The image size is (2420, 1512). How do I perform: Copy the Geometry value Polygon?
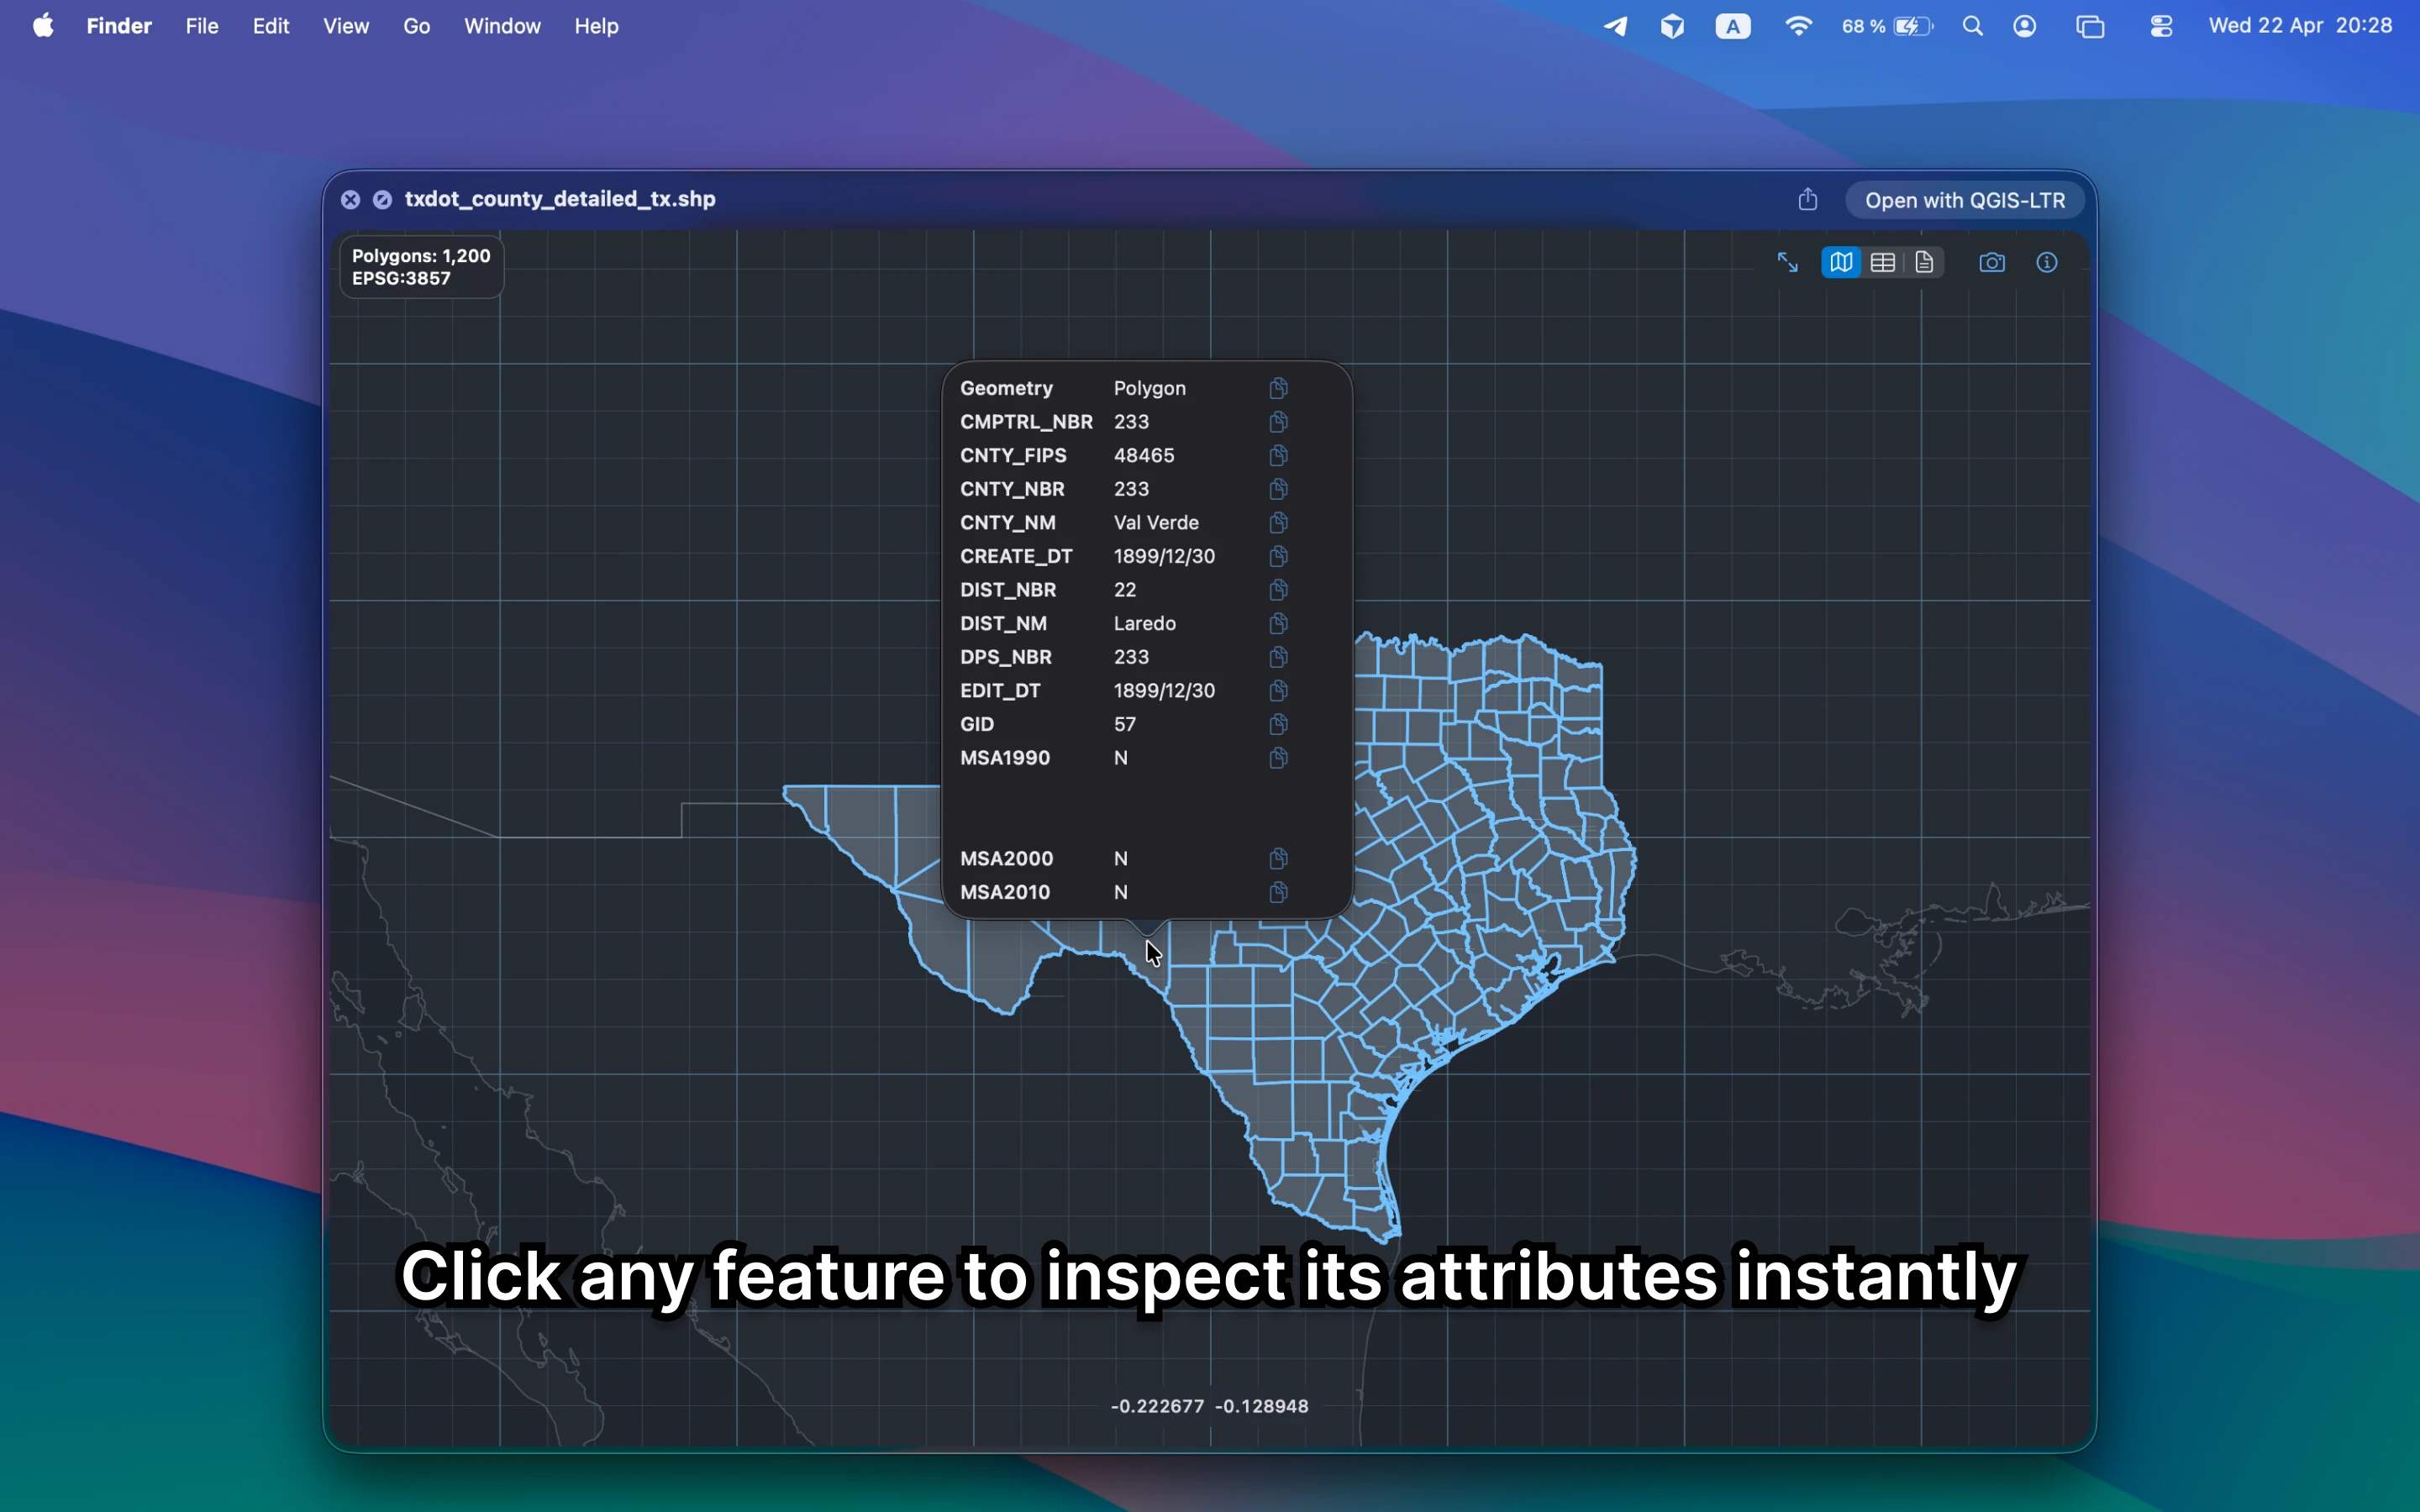click(1278, 388)
